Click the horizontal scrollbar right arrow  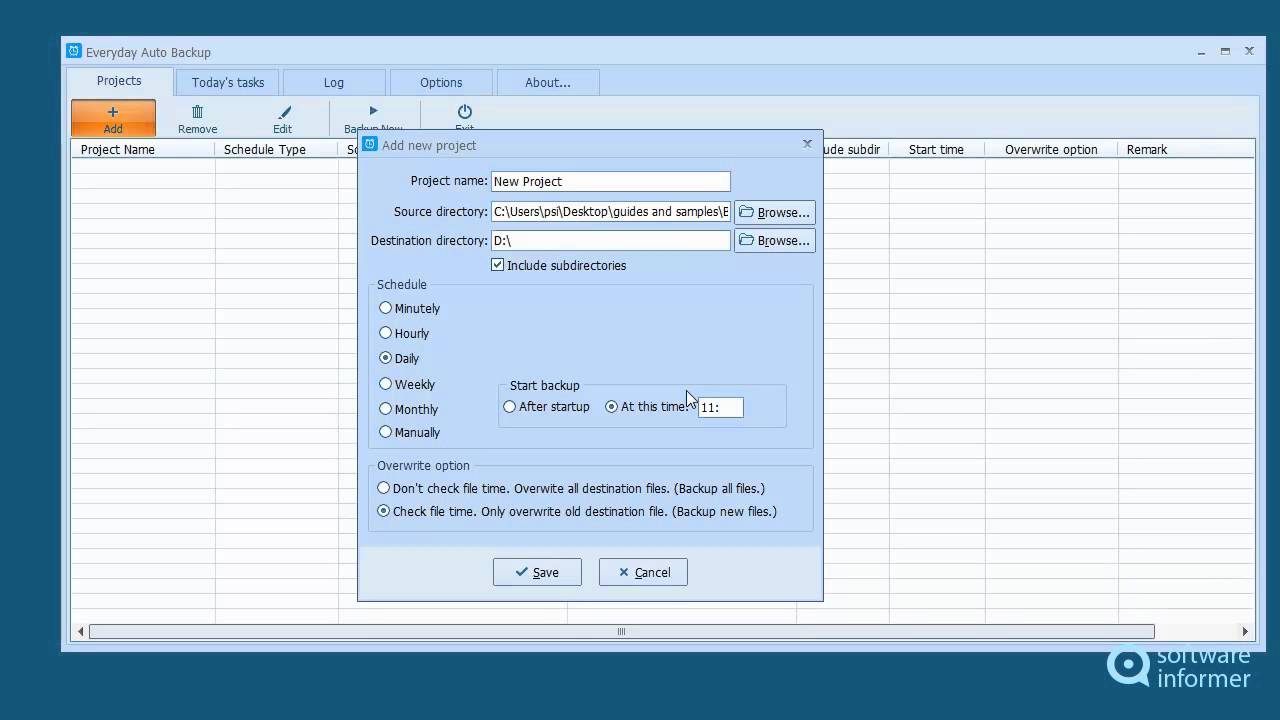[x=1245, y=631]
